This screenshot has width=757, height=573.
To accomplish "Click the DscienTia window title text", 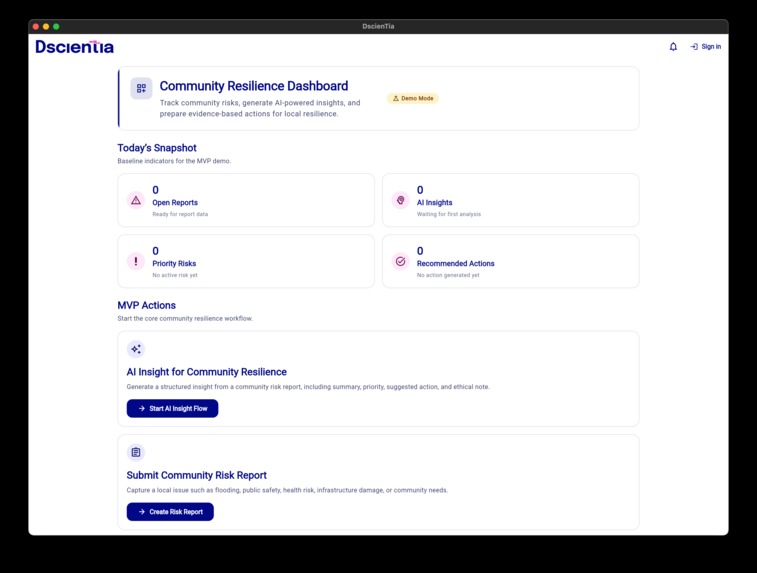I will (x=378, y=27).
